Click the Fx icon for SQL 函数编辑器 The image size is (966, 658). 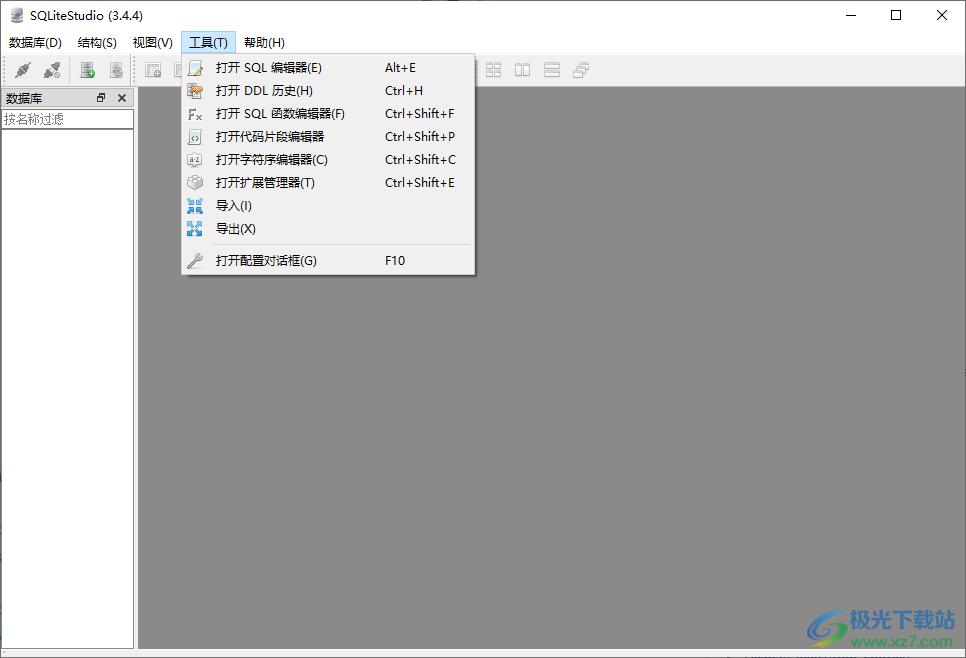(196, 113)
